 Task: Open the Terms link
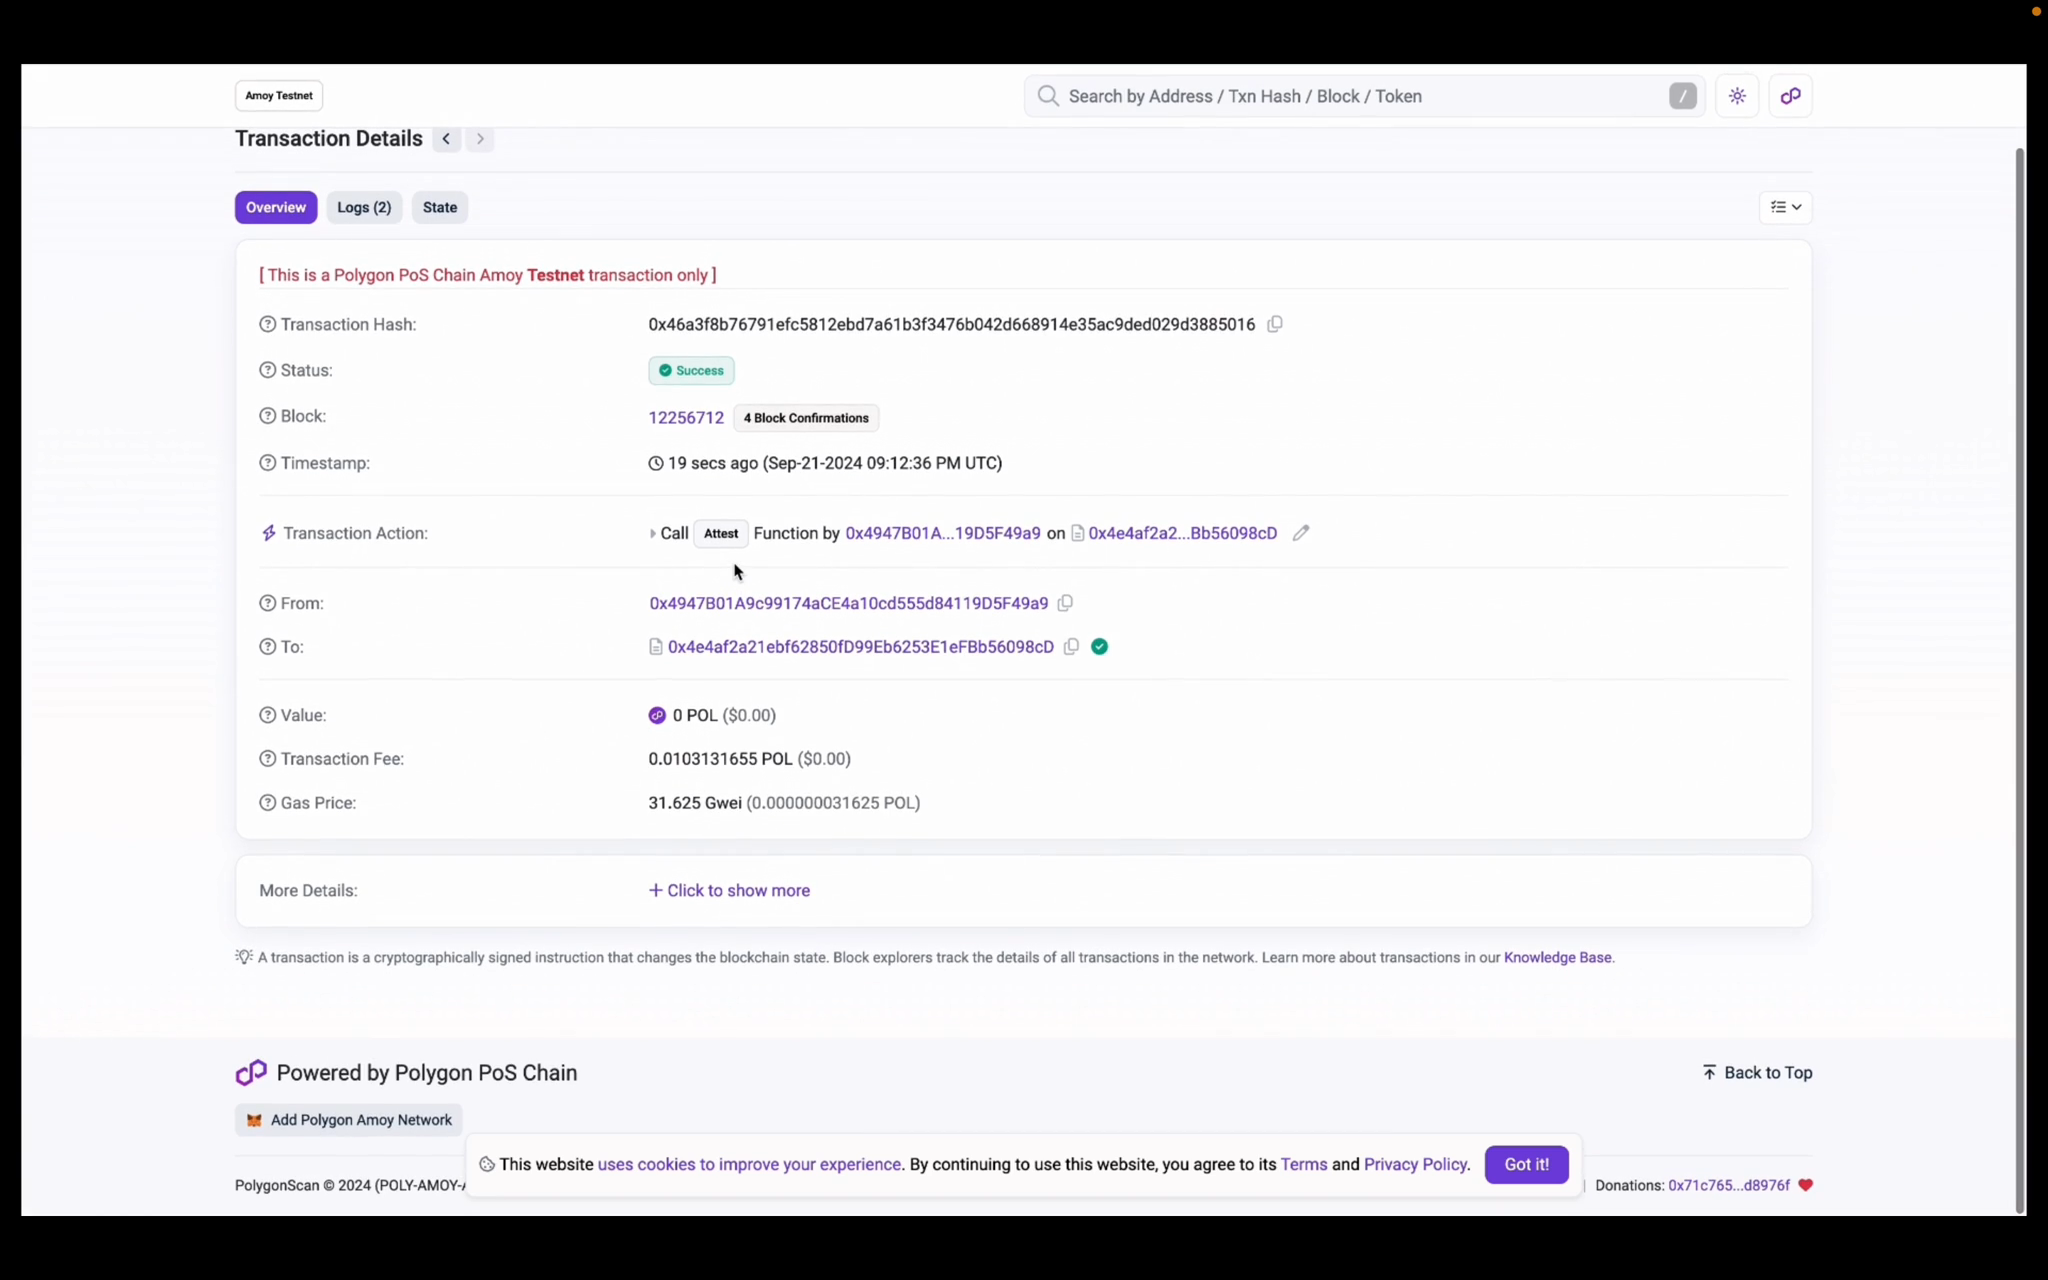point(1304,1164)
